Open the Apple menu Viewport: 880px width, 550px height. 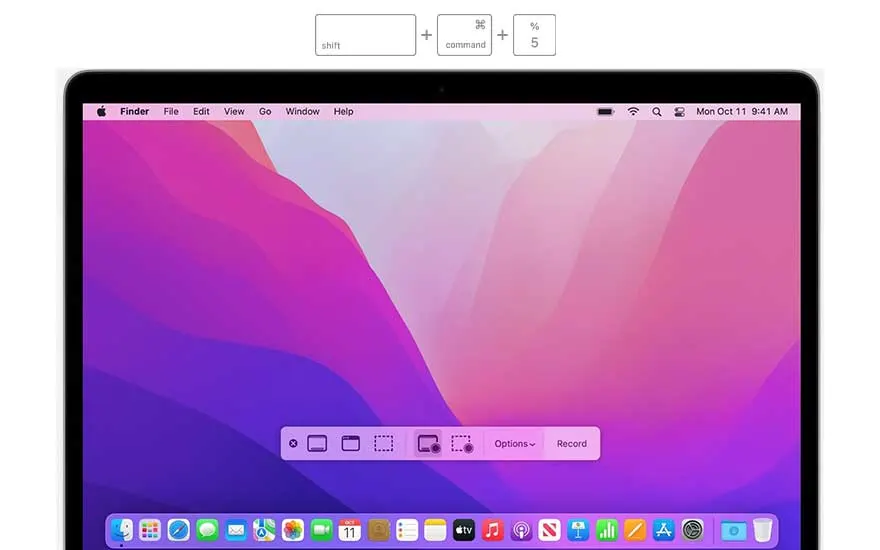point(101,112)
